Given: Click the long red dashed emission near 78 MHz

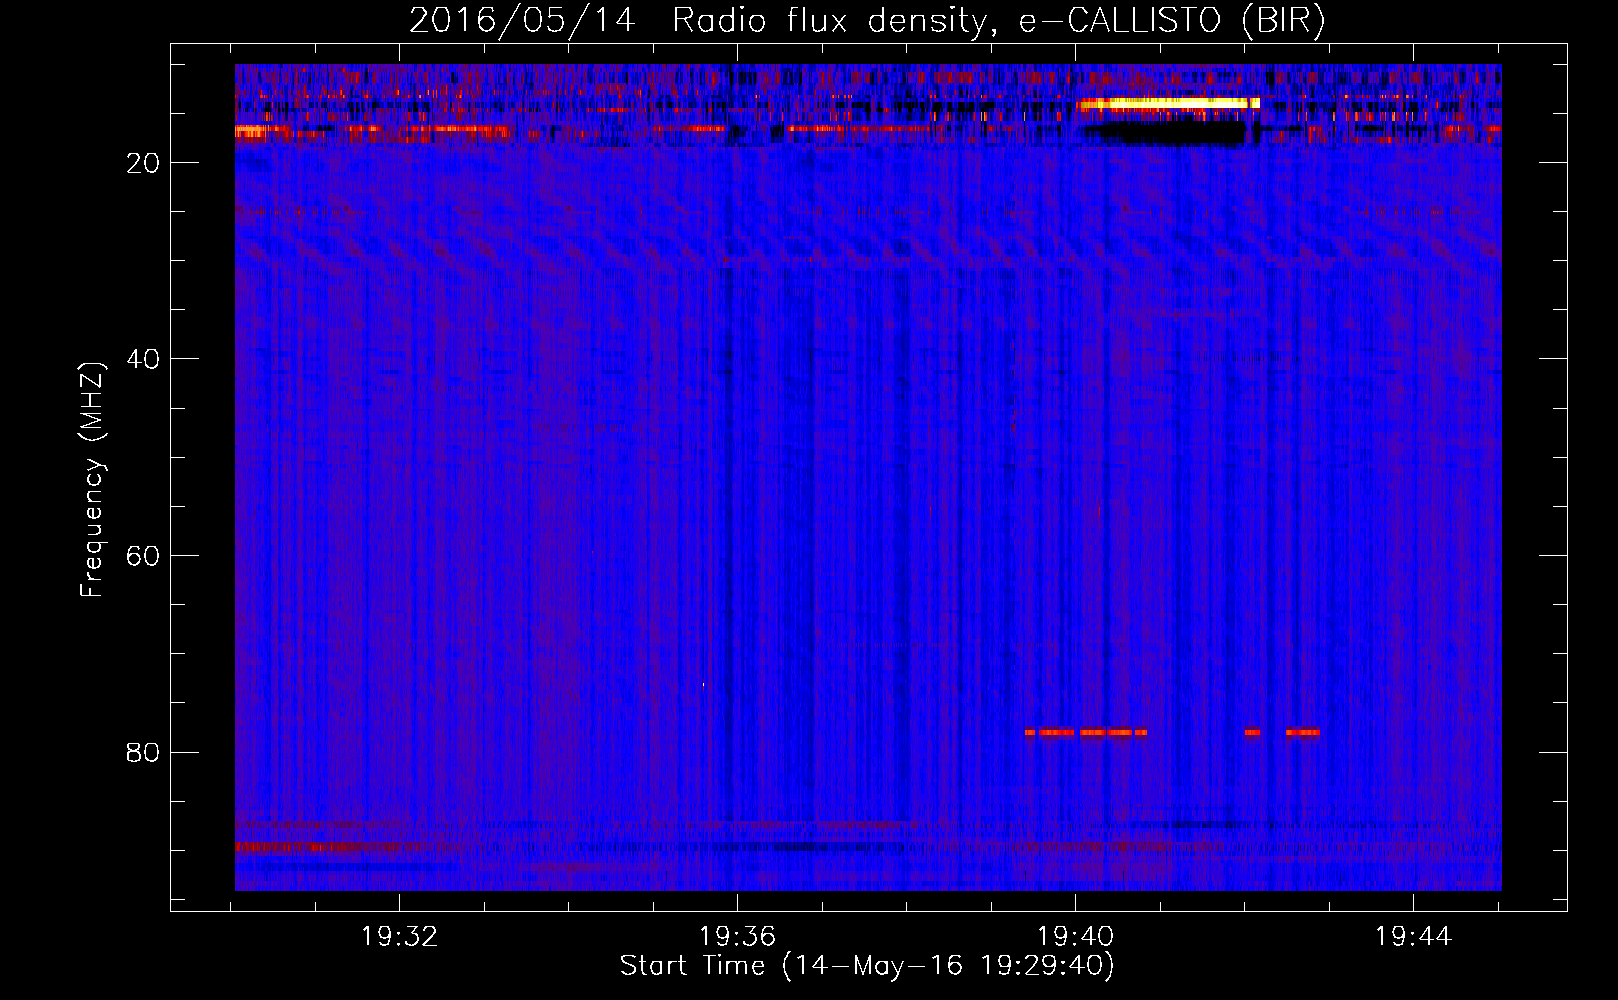Looking at the screenshot, I should [1086, 732].
